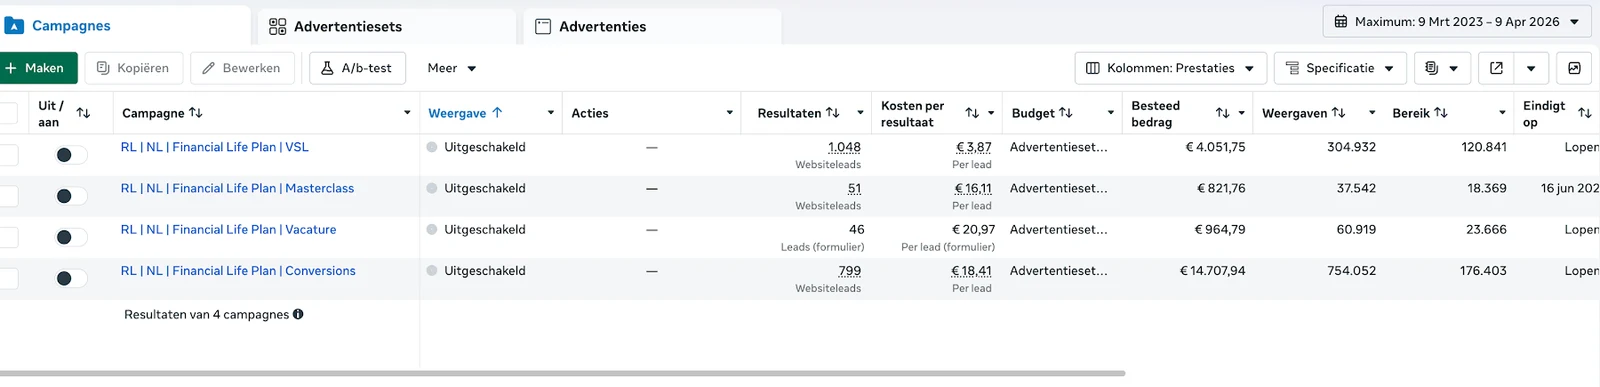Click the 799 Websiteleads result value
This screenshot has width=1600, height=387.
(850, 271)
